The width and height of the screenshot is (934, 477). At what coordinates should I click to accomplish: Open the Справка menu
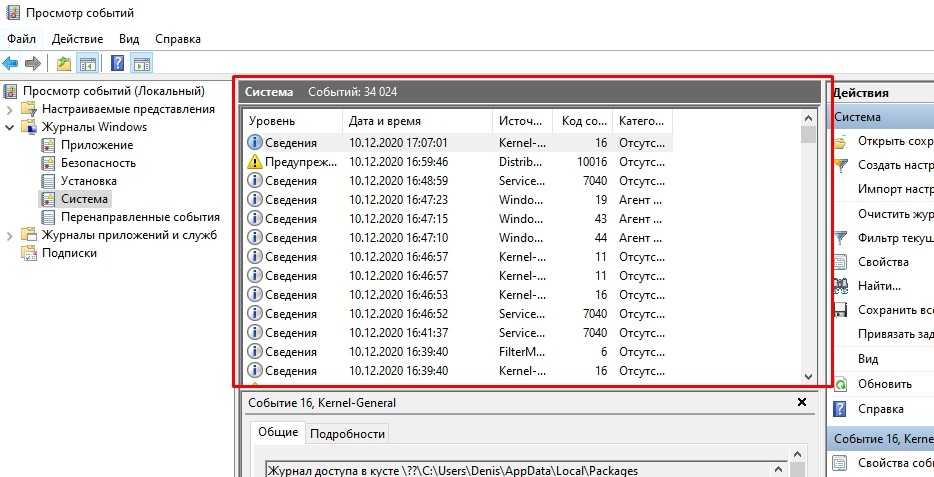[178, 39]
